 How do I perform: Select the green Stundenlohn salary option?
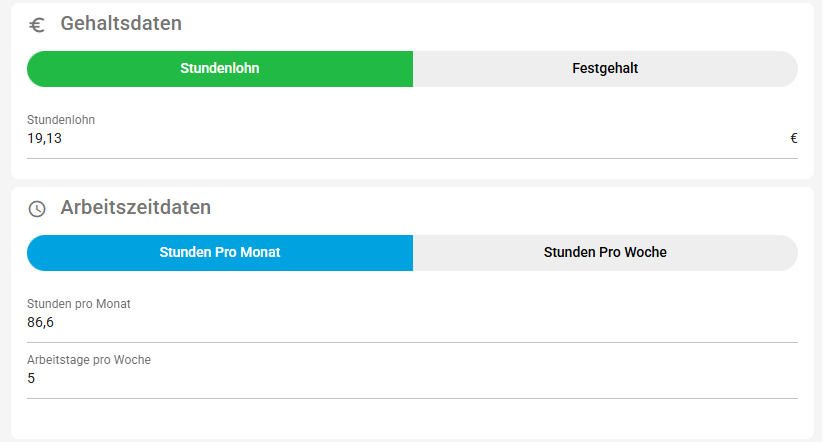pyautogui.click(x=220, y=69)
